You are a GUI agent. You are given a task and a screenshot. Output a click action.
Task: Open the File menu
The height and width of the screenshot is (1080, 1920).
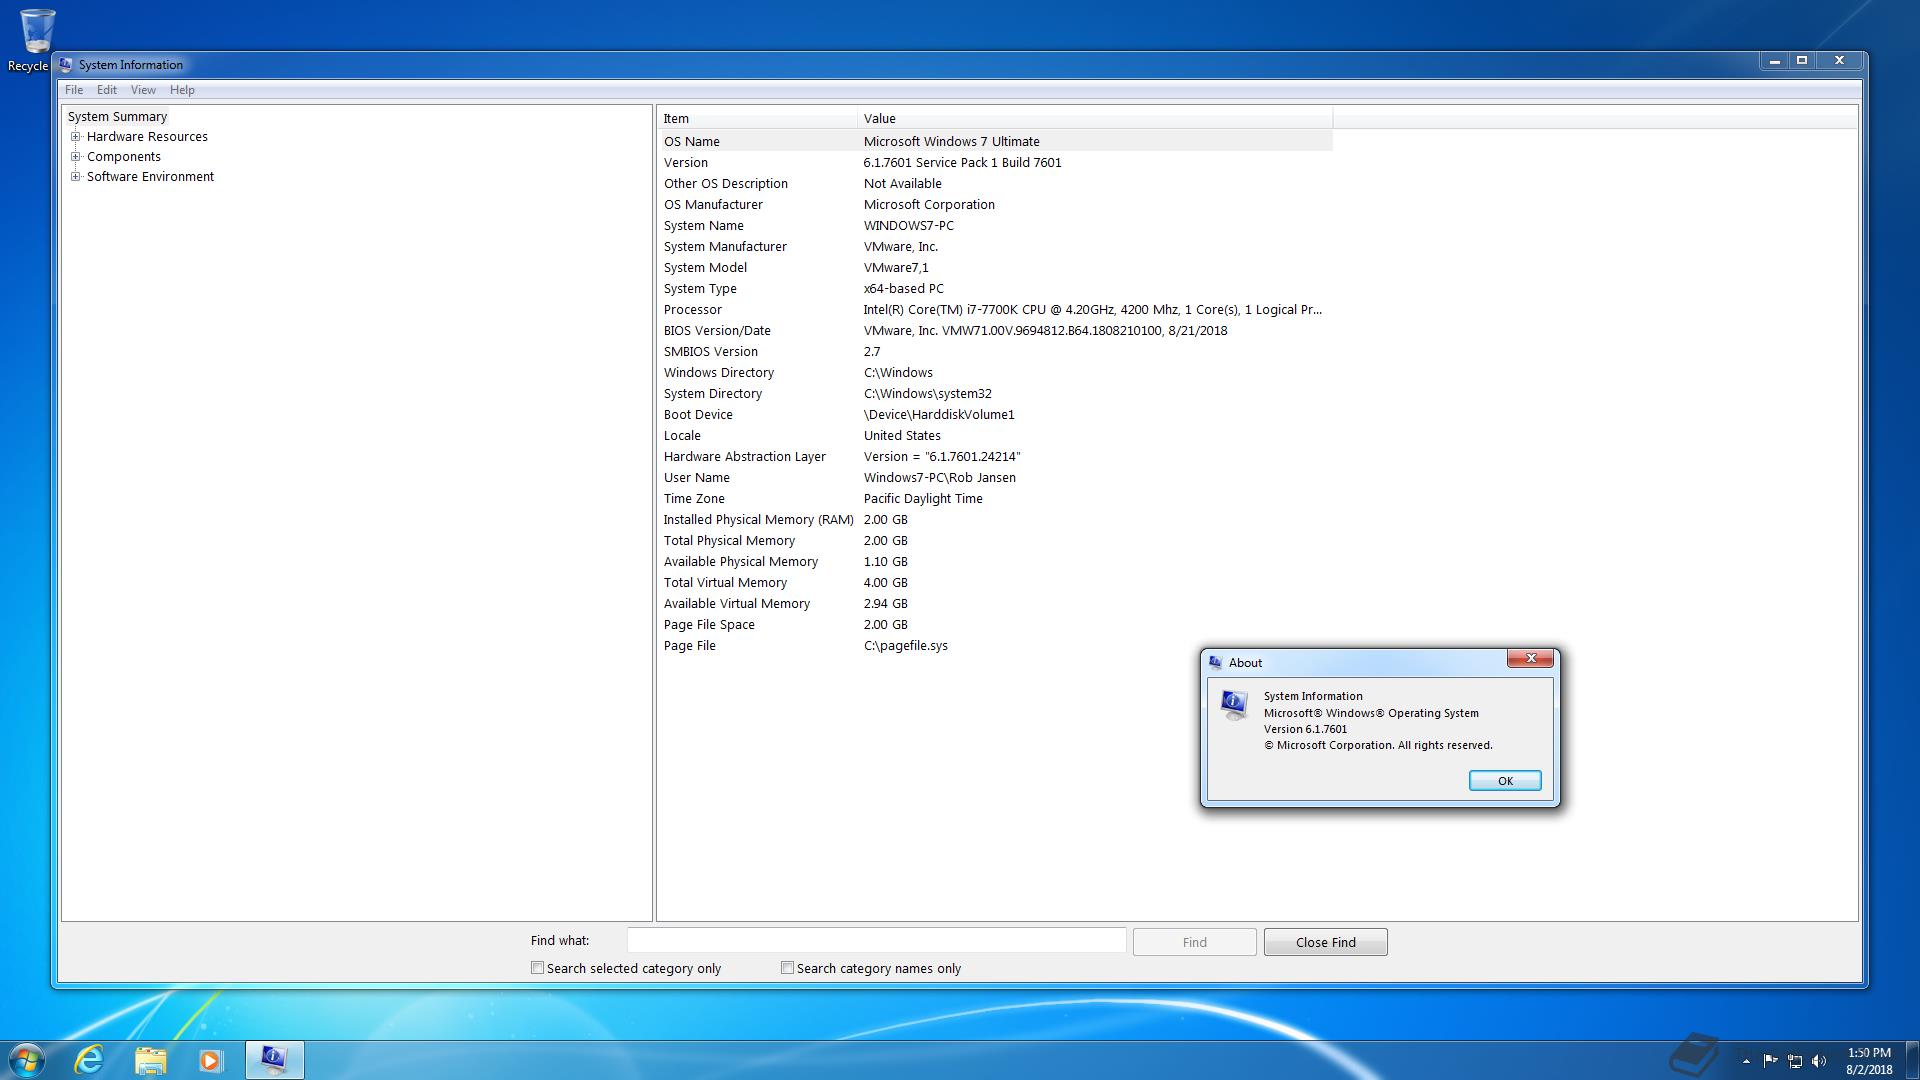[74, 90]
